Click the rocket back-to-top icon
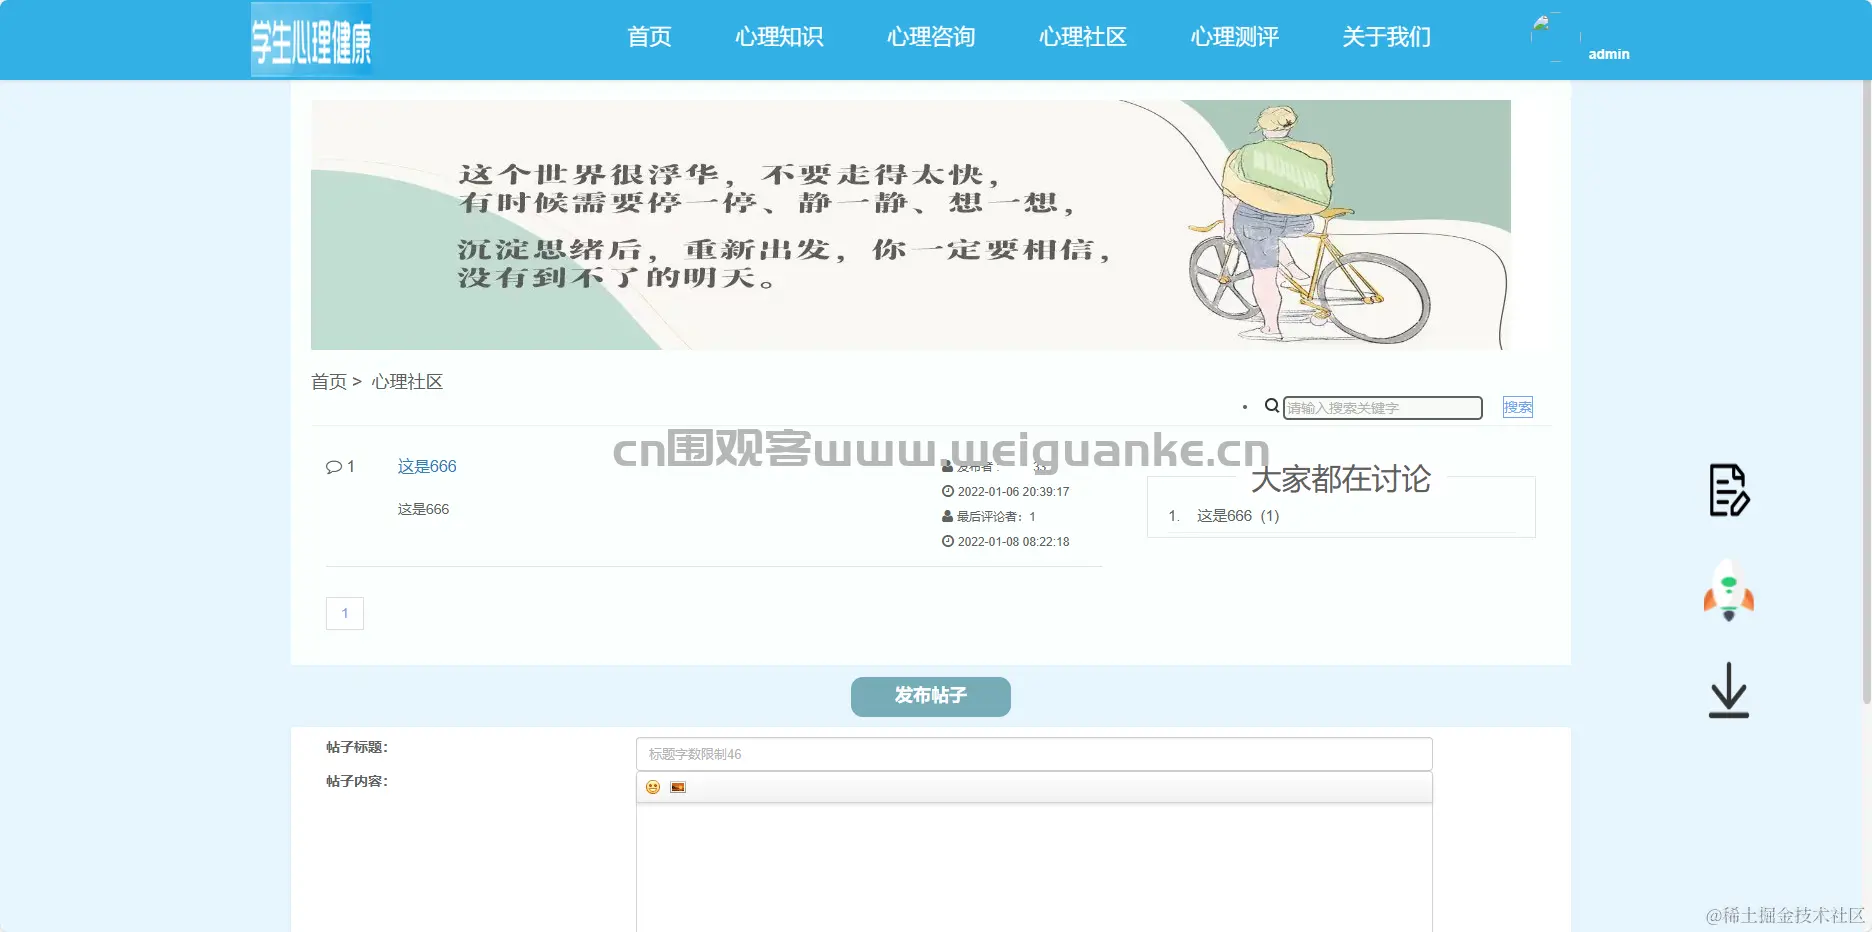The width and height of the screenshot is (1872, 932). click(1729, 590)
